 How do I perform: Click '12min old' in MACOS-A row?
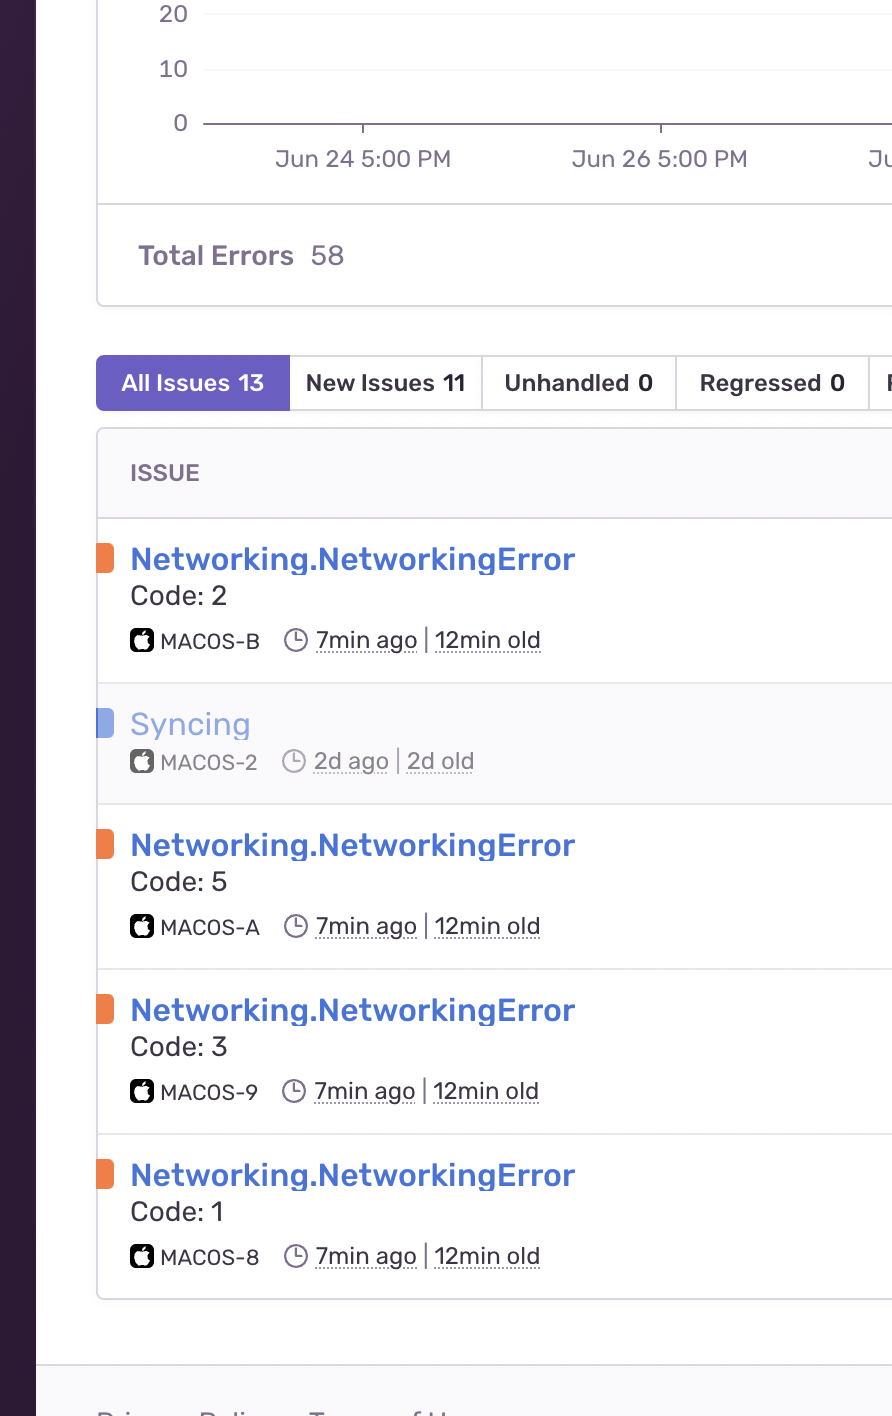[x=488, y=926]
